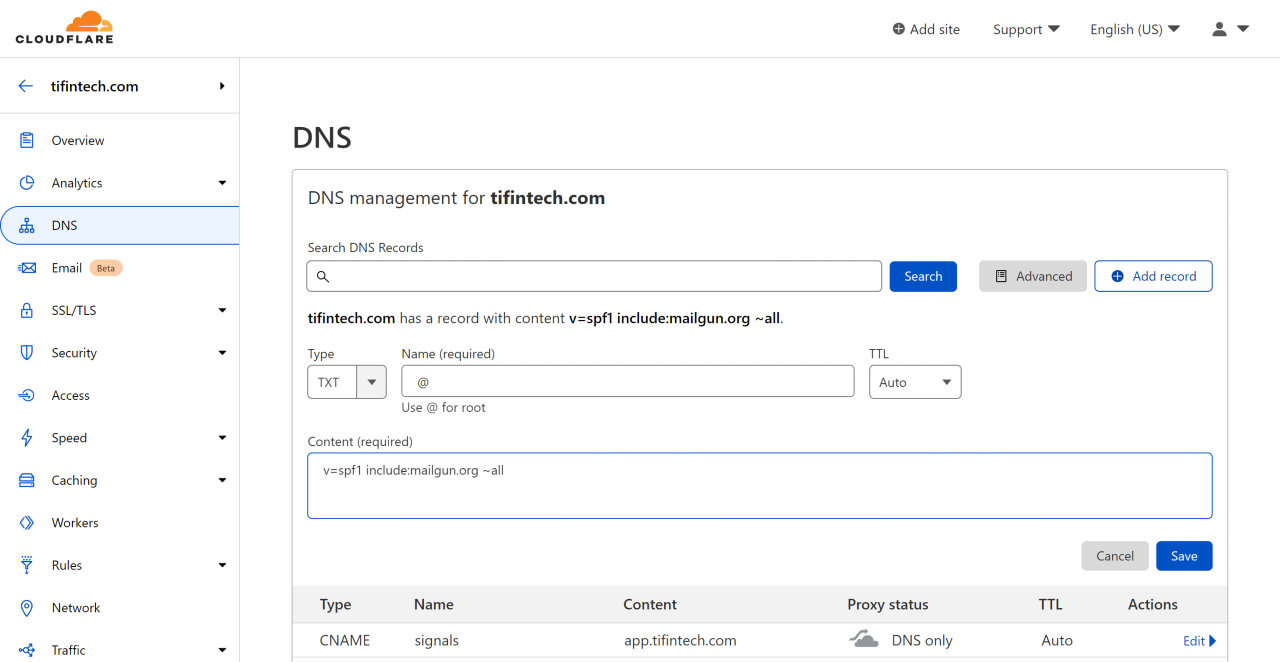Viewport: 1280px width, 662px height.
Task: Open the English (US) language menu
Action: (1134, 29)
